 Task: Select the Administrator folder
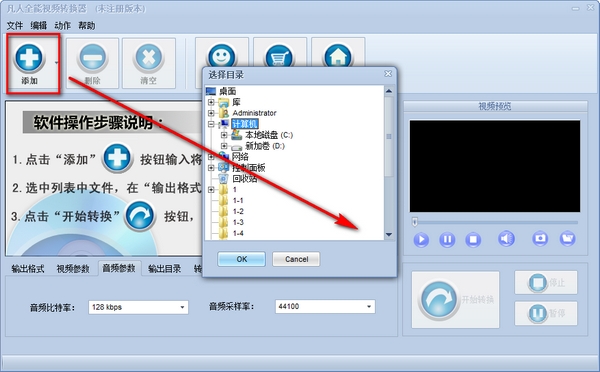(254, 113)
